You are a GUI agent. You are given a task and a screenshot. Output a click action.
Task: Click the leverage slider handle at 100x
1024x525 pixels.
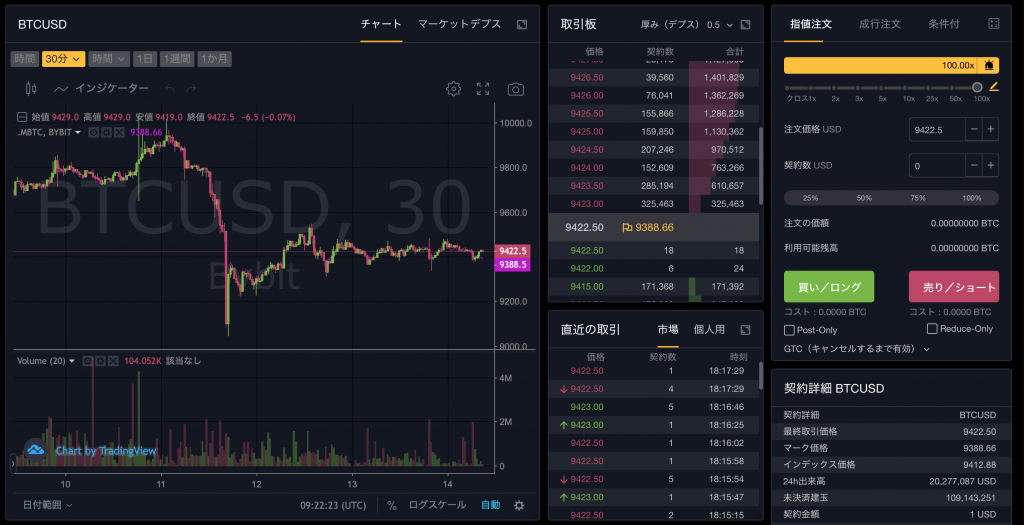(x=977, y=87)
